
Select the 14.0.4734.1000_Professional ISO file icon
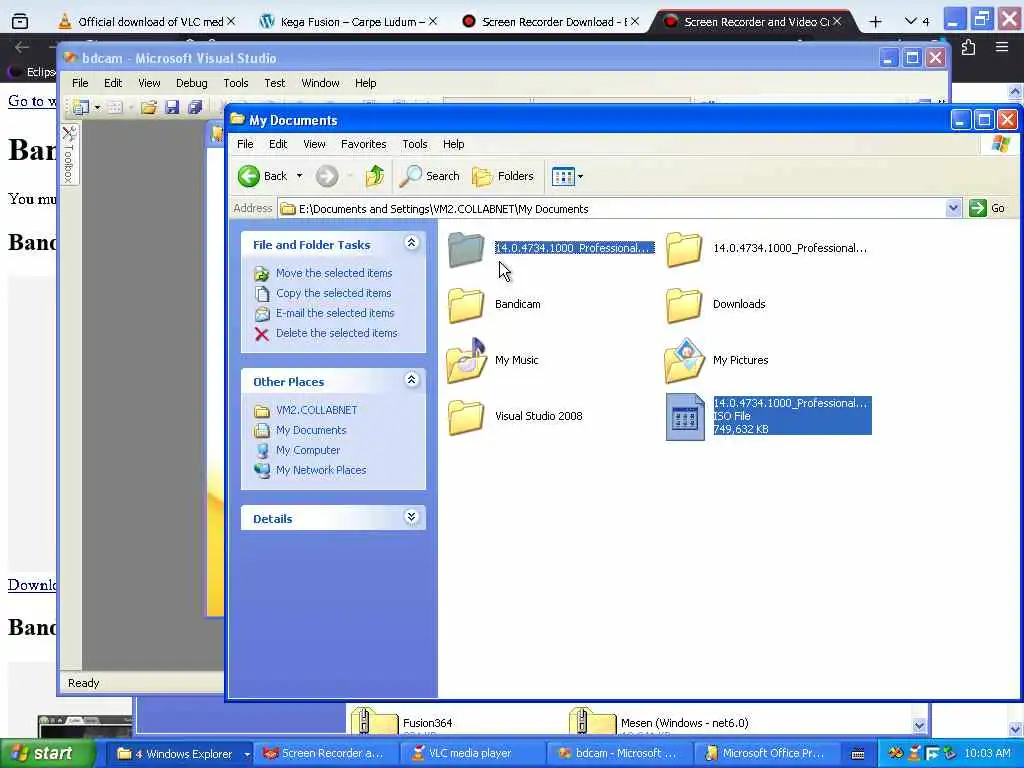click(685, 417)
